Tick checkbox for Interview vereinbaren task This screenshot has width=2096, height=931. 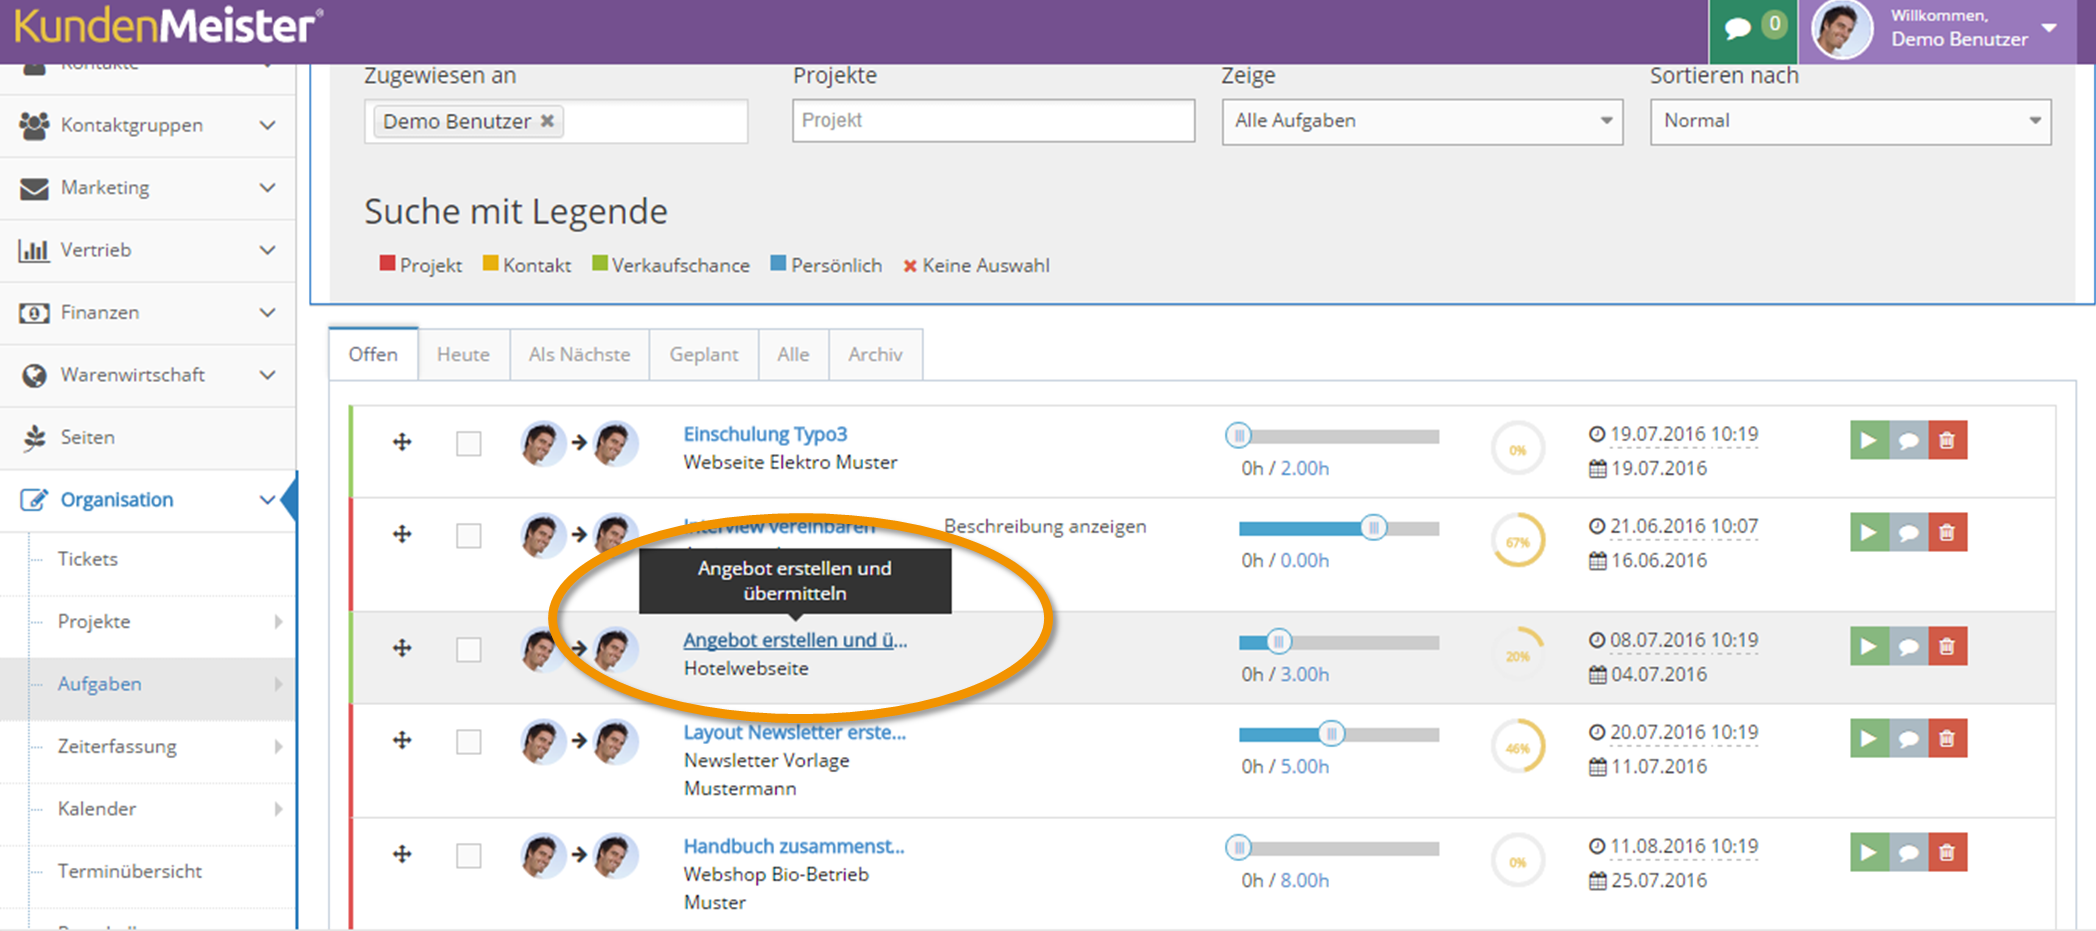tap(468, 535)
